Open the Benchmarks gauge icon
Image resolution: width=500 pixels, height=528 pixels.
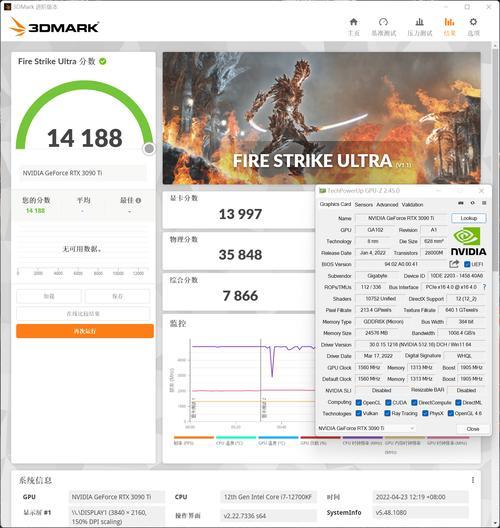384,22
